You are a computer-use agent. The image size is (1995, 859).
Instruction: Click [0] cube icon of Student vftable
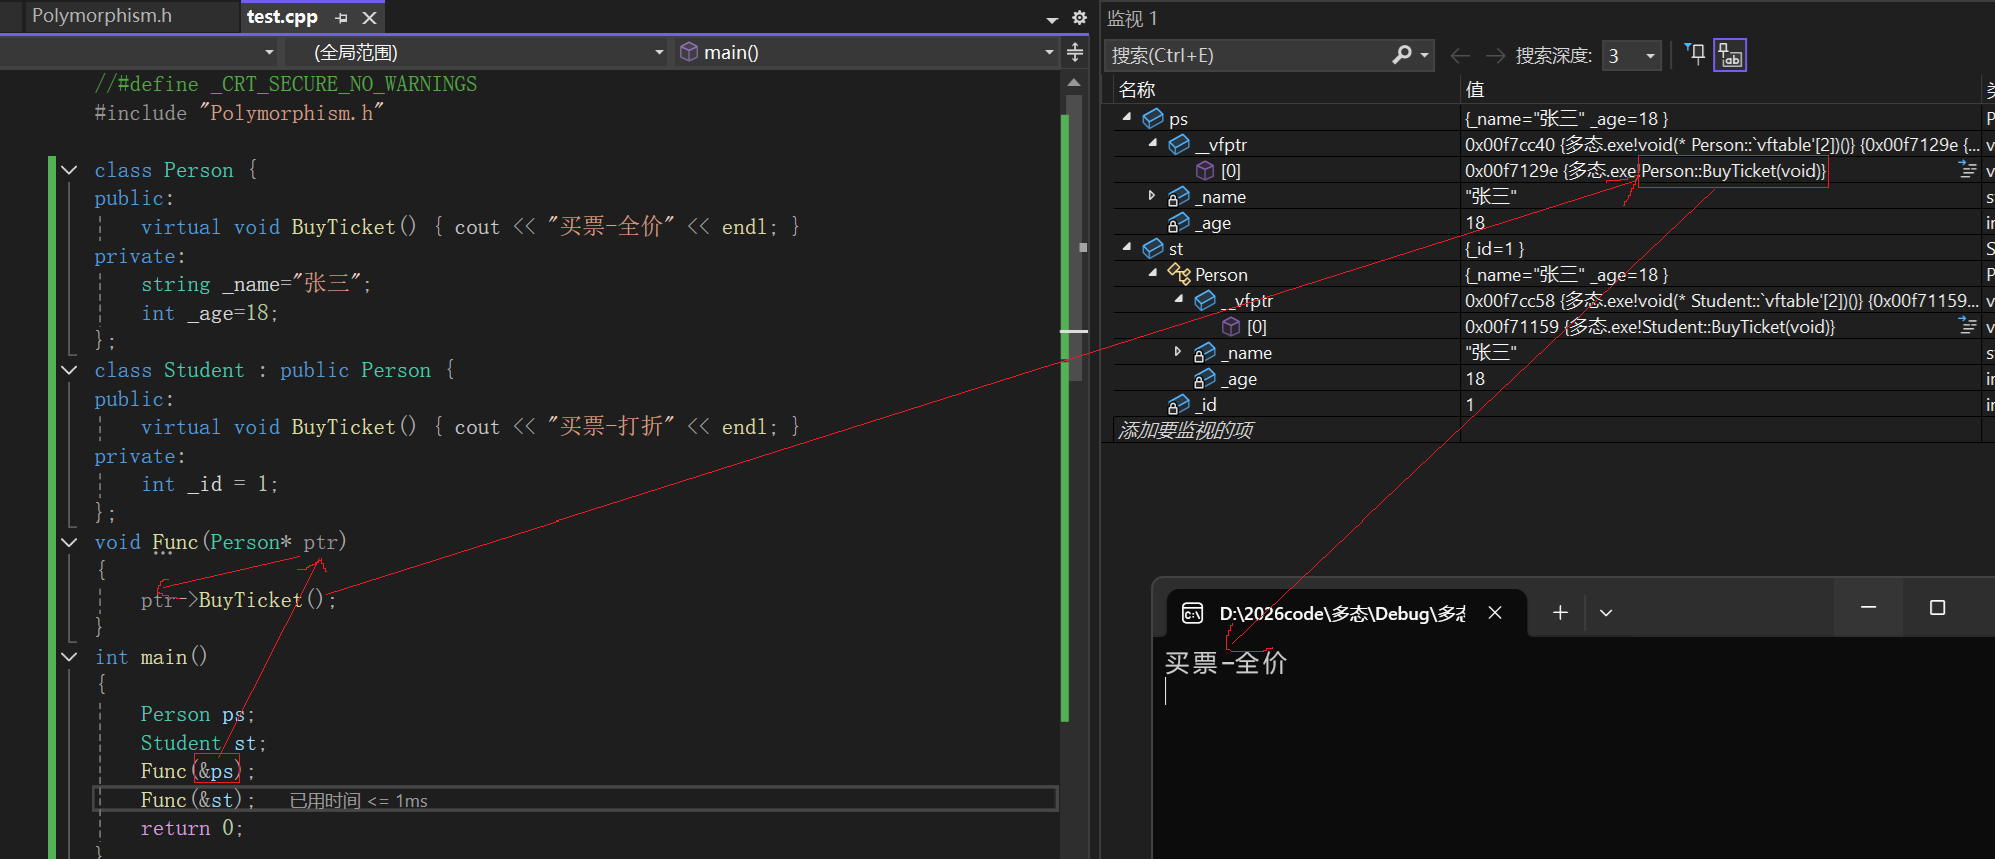[1231, 327]
